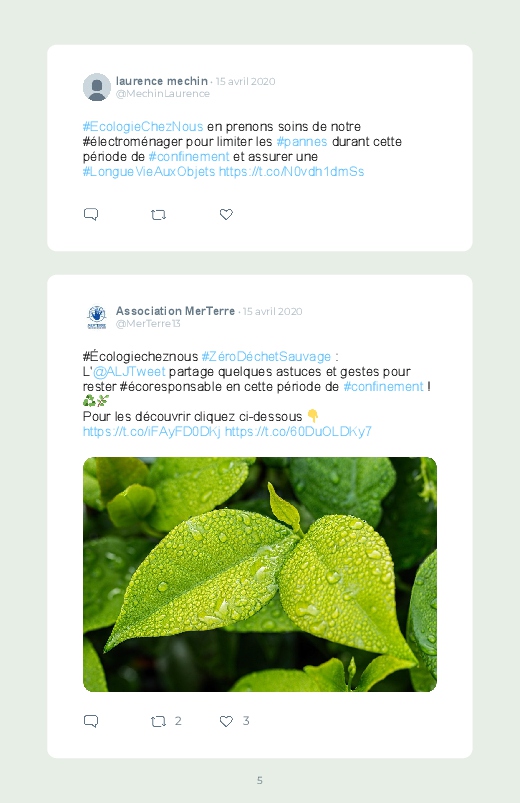Click the Association MerTerre account name
The image size is (520, 803).
pyautogui.click(x=175, y=311)
